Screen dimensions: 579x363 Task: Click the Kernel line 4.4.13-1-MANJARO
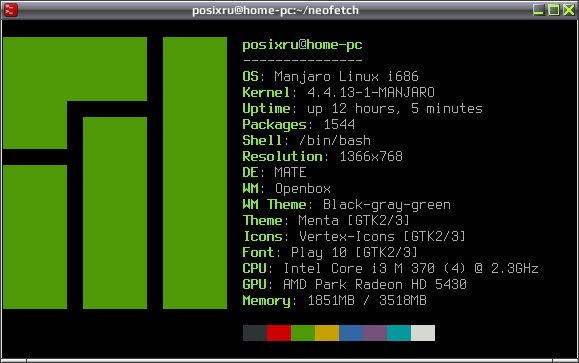[x=338, y=93]
